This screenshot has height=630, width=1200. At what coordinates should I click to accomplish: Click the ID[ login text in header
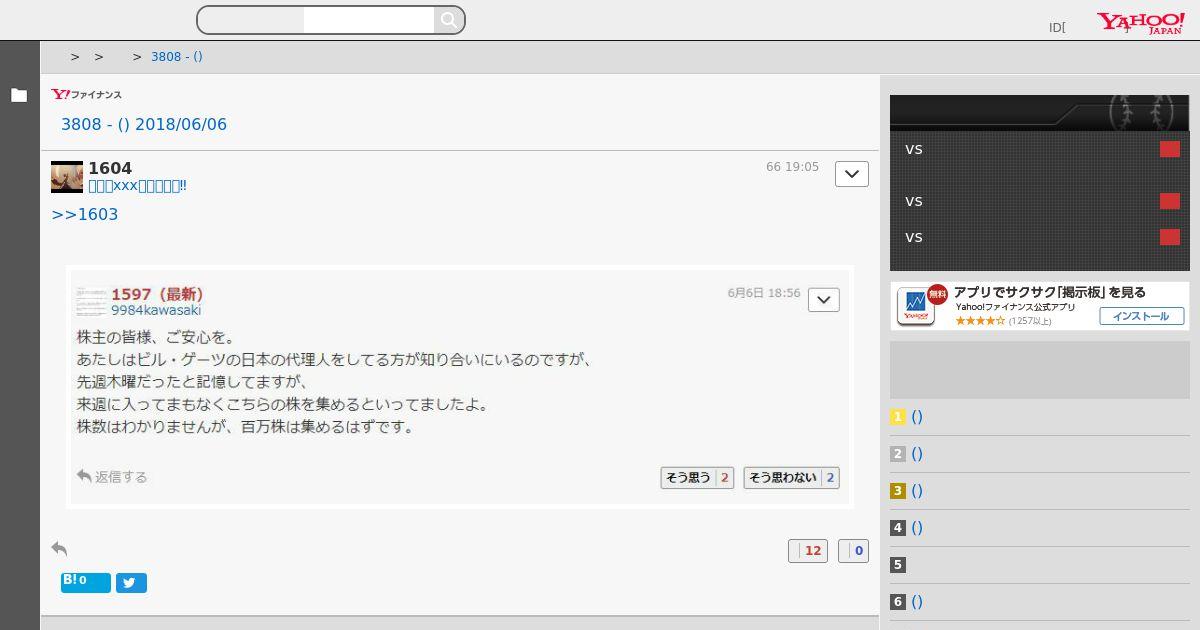[x=1057, y=28]
